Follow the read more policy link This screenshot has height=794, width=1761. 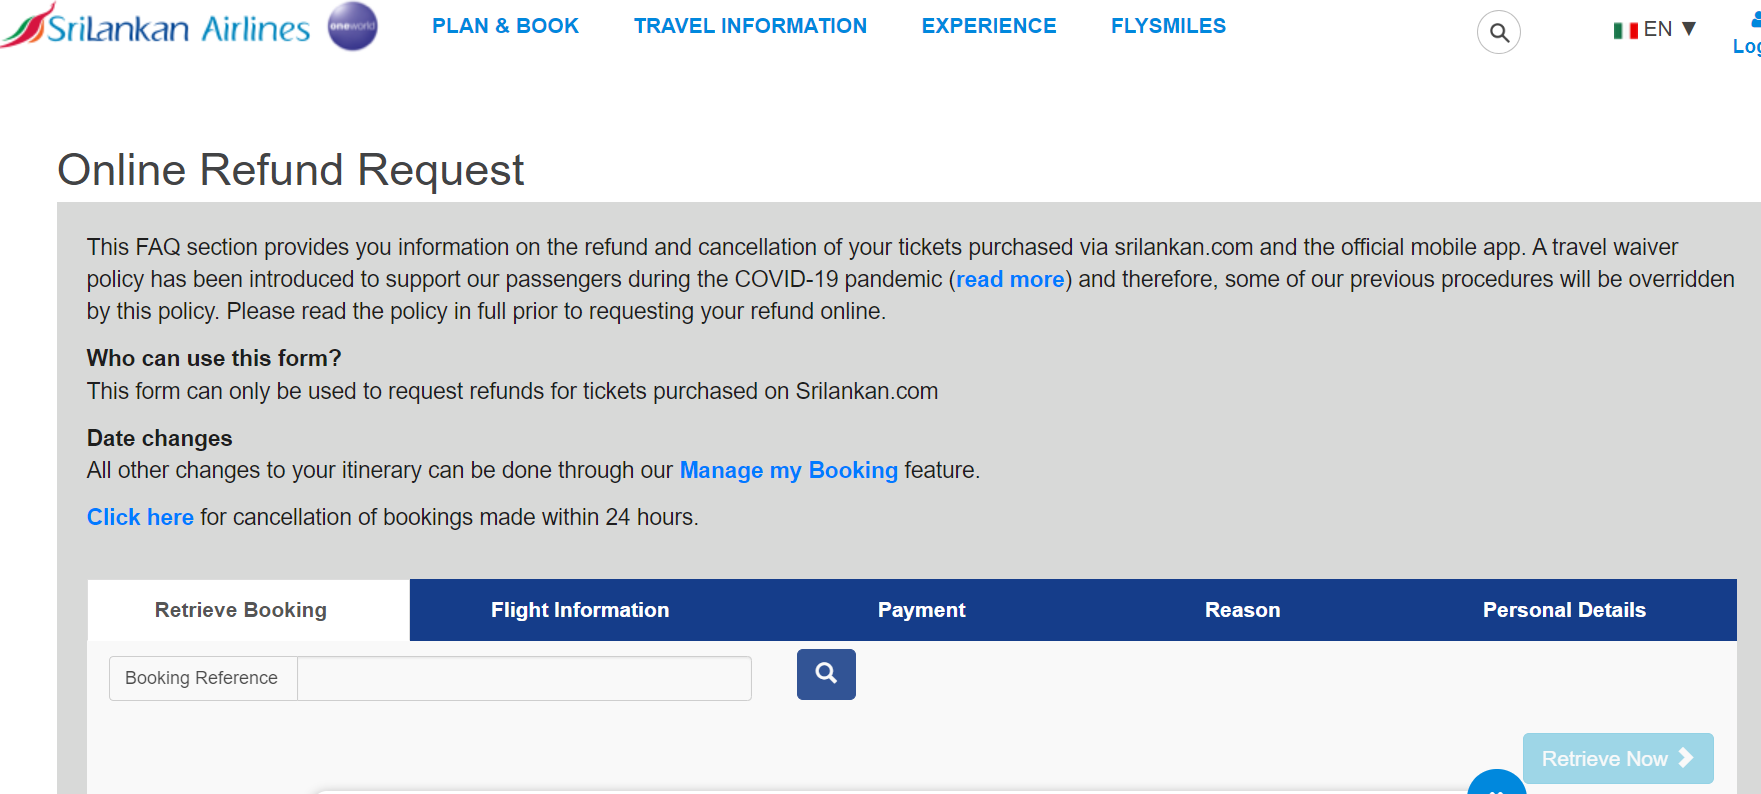pos(1010,279)
